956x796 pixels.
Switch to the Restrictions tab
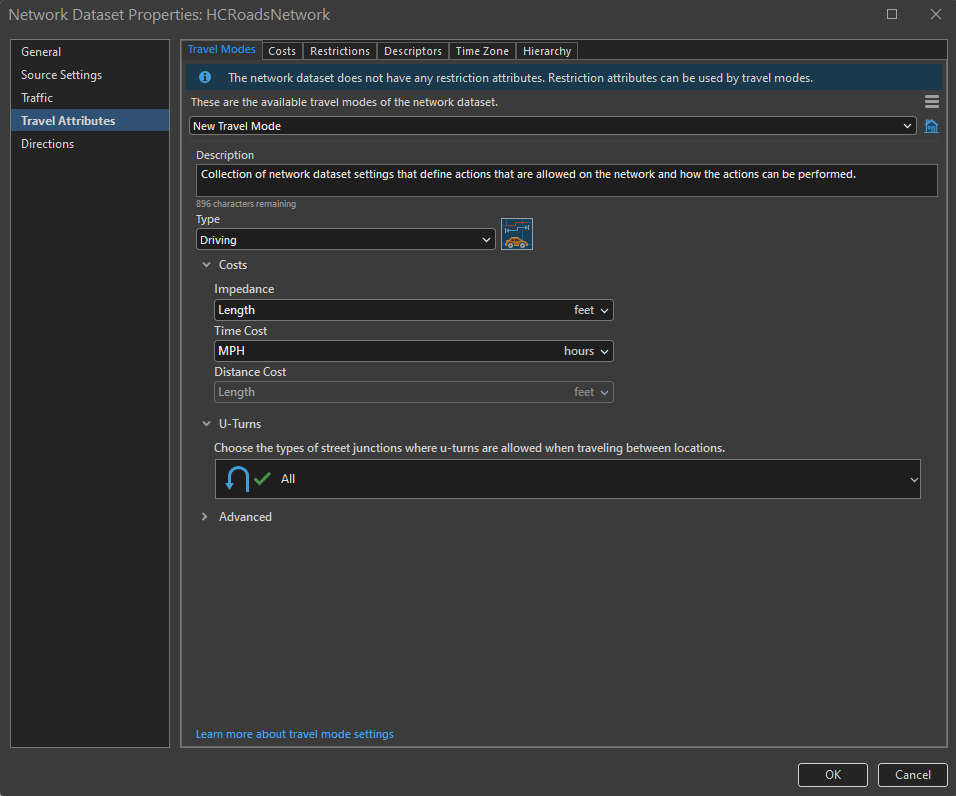340,51
